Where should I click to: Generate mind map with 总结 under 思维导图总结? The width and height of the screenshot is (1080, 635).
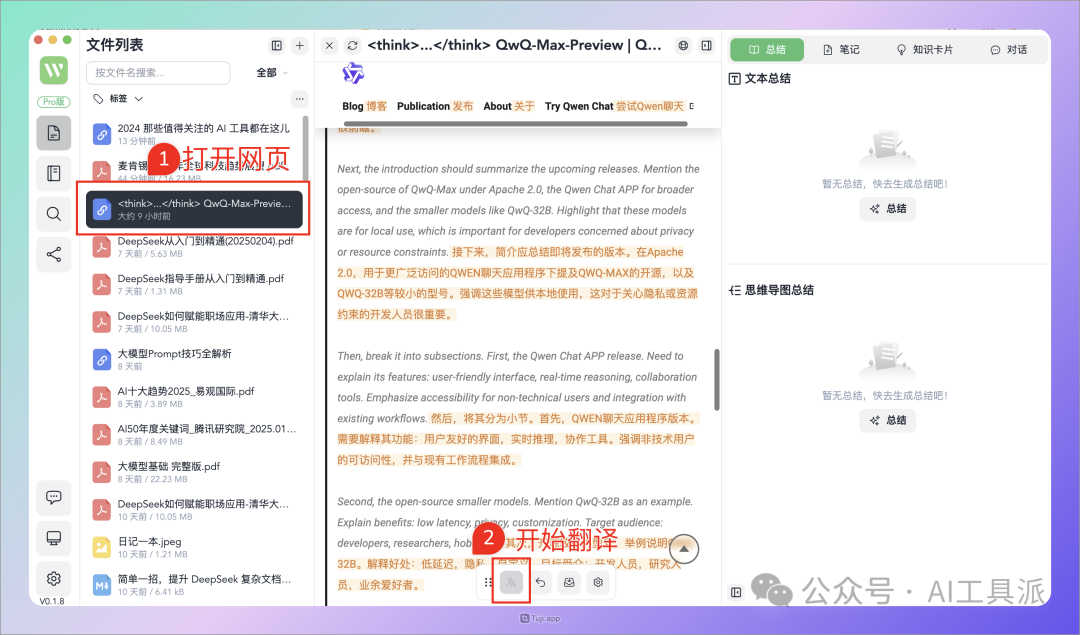pos(888,420)
